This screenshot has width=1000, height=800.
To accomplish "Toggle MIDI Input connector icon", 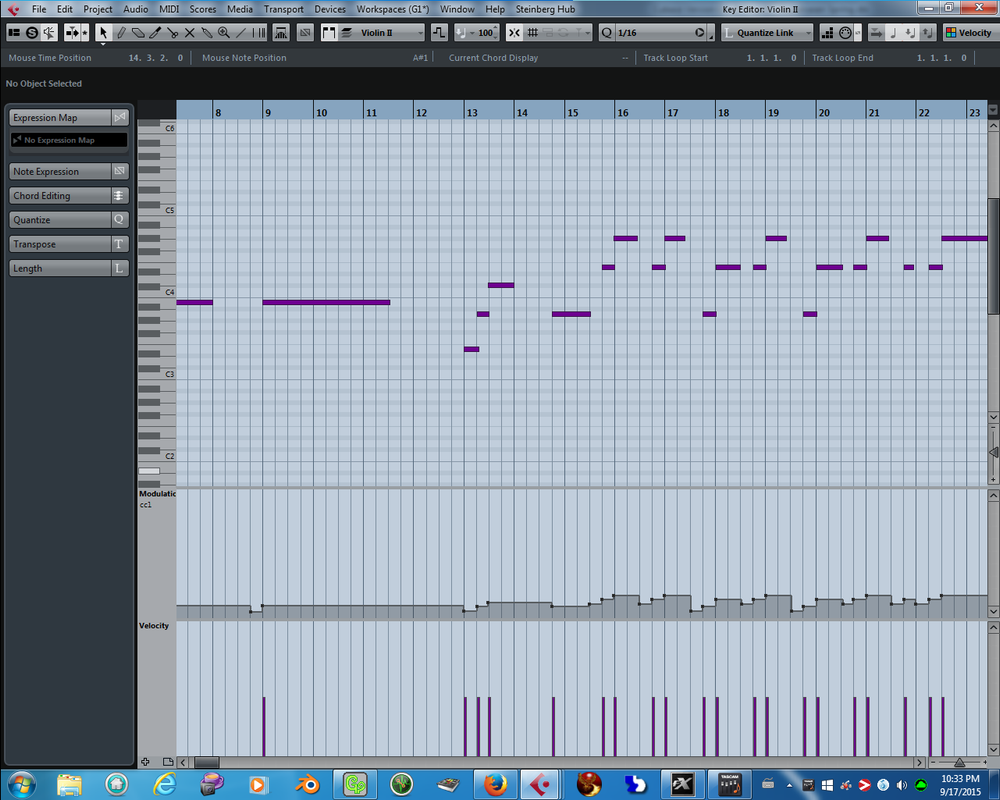I will click(846, 33).
